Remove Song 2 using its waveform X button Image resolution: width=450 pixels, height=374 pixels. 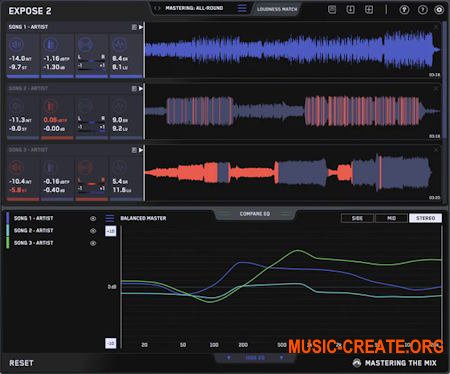coord(436,89)
